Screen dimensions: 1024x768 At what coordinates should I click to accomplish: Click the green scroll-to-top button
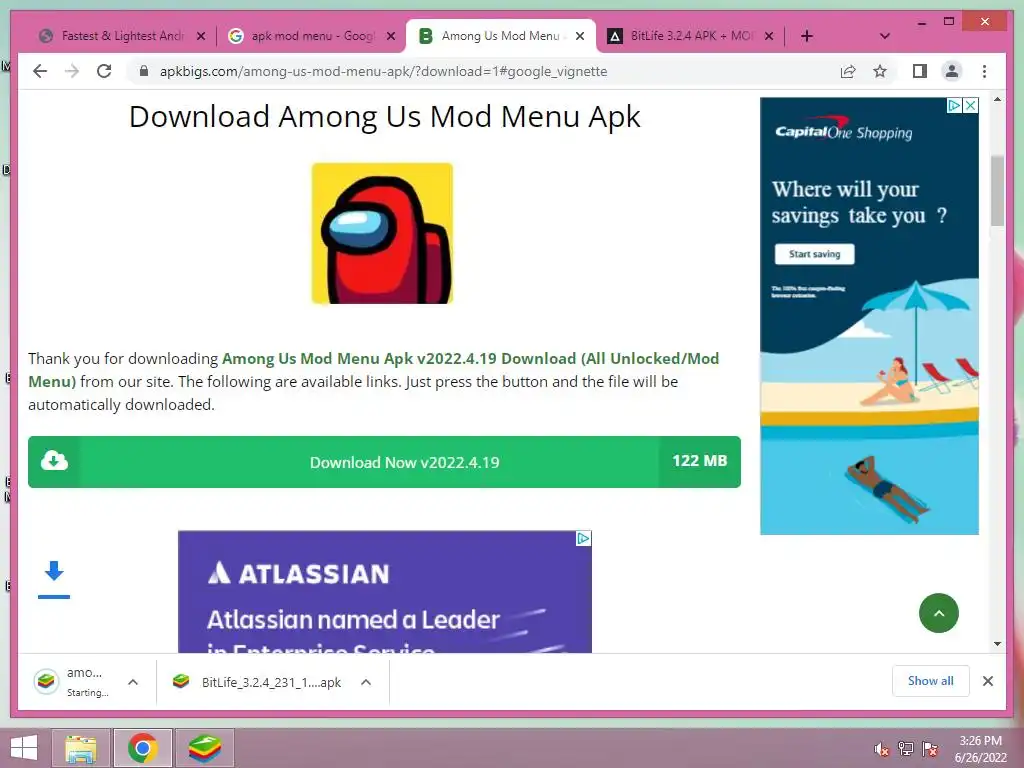938,613
